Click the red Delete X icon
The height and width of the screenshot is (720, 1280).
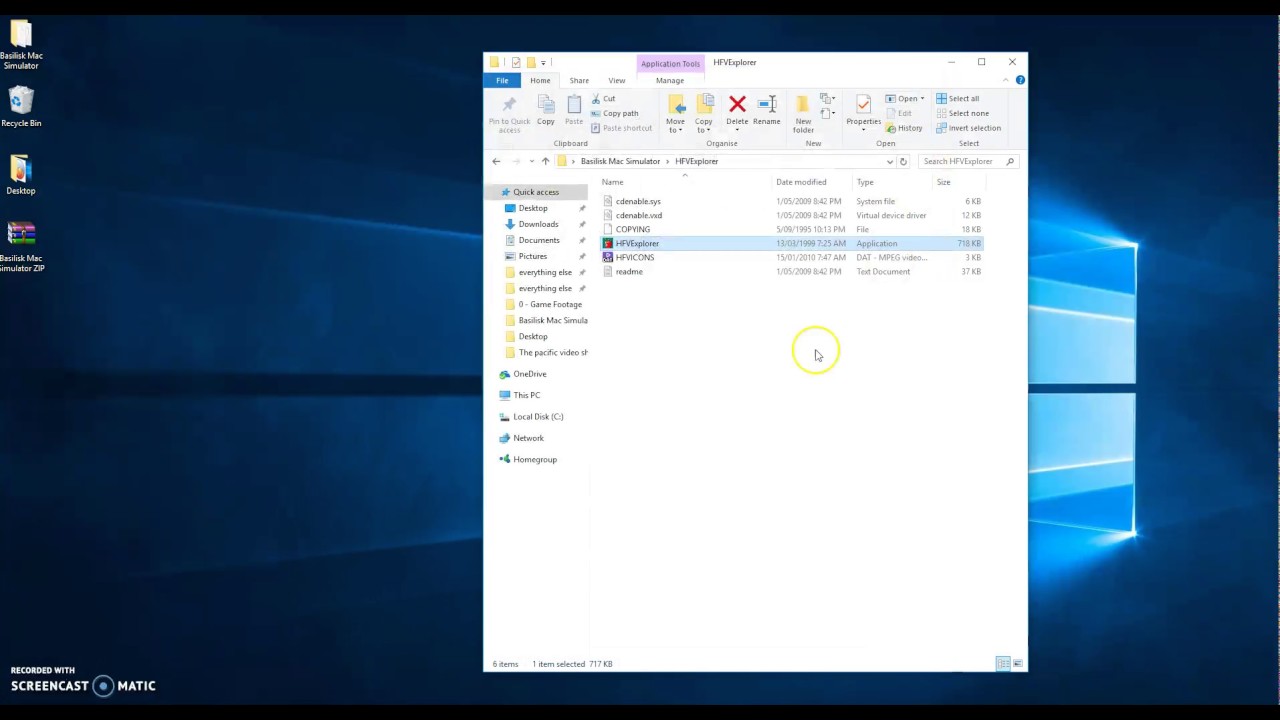coord(737,104)
